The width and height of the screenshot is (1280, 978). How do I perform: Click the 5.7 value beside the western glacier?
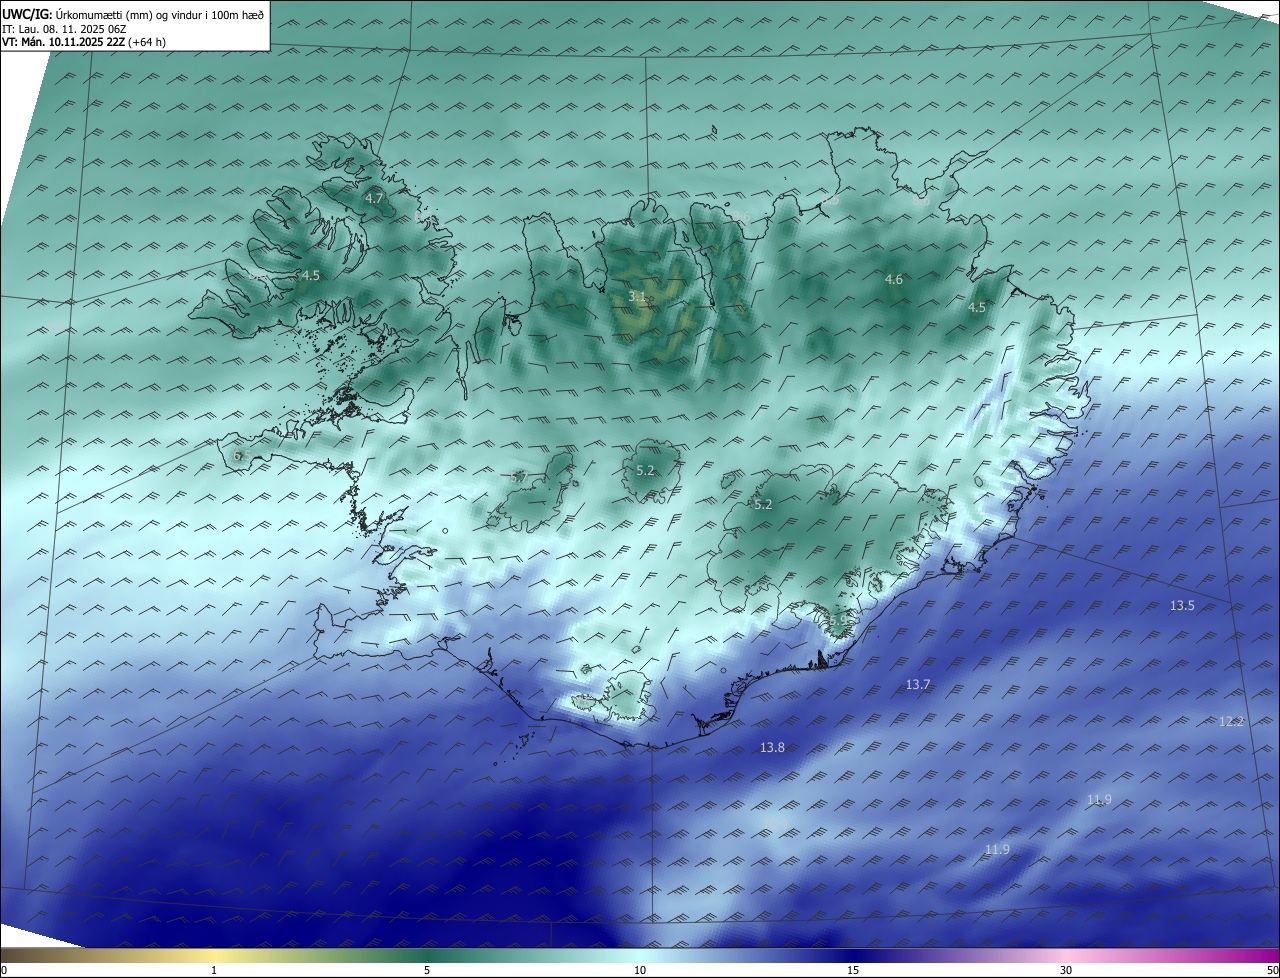click(518, 478)
